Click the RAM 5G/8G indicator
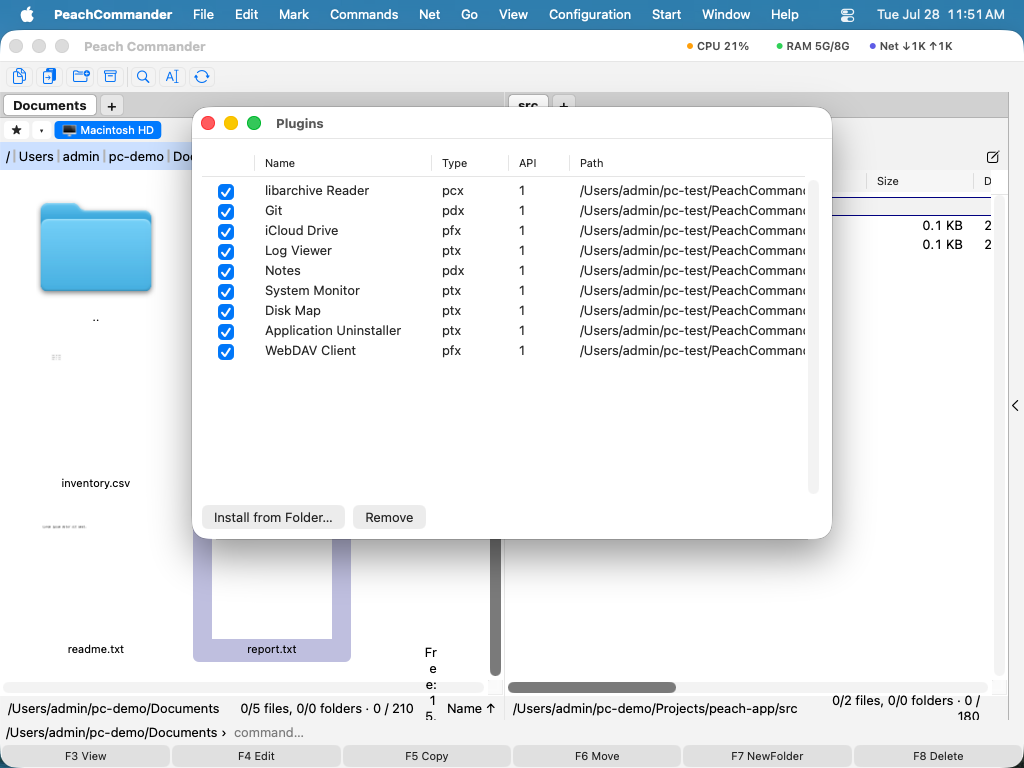 [x=812, y=46]
